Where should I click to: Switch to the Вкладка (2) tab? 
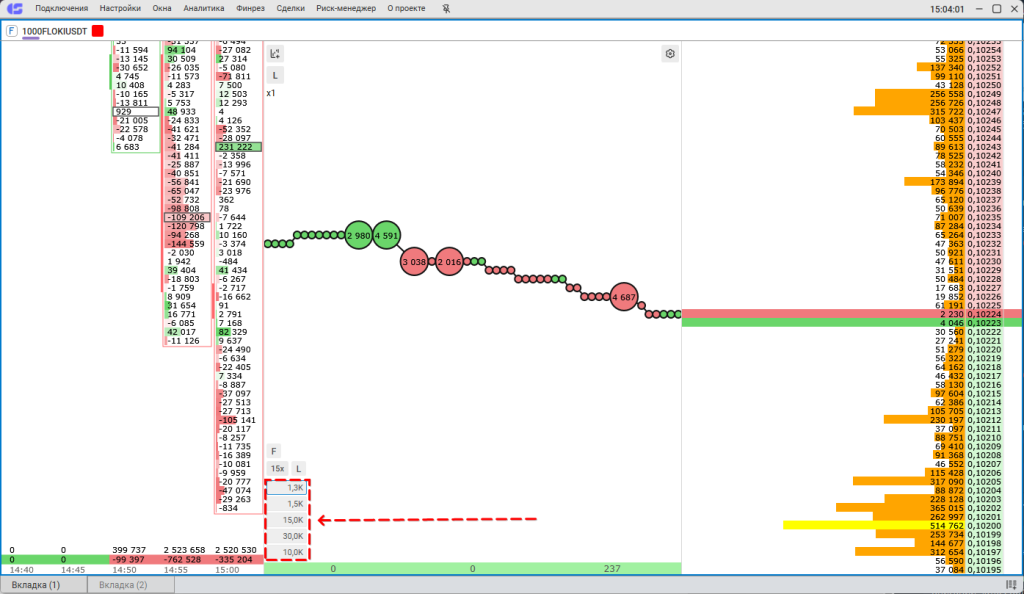[x=125, y=584]
